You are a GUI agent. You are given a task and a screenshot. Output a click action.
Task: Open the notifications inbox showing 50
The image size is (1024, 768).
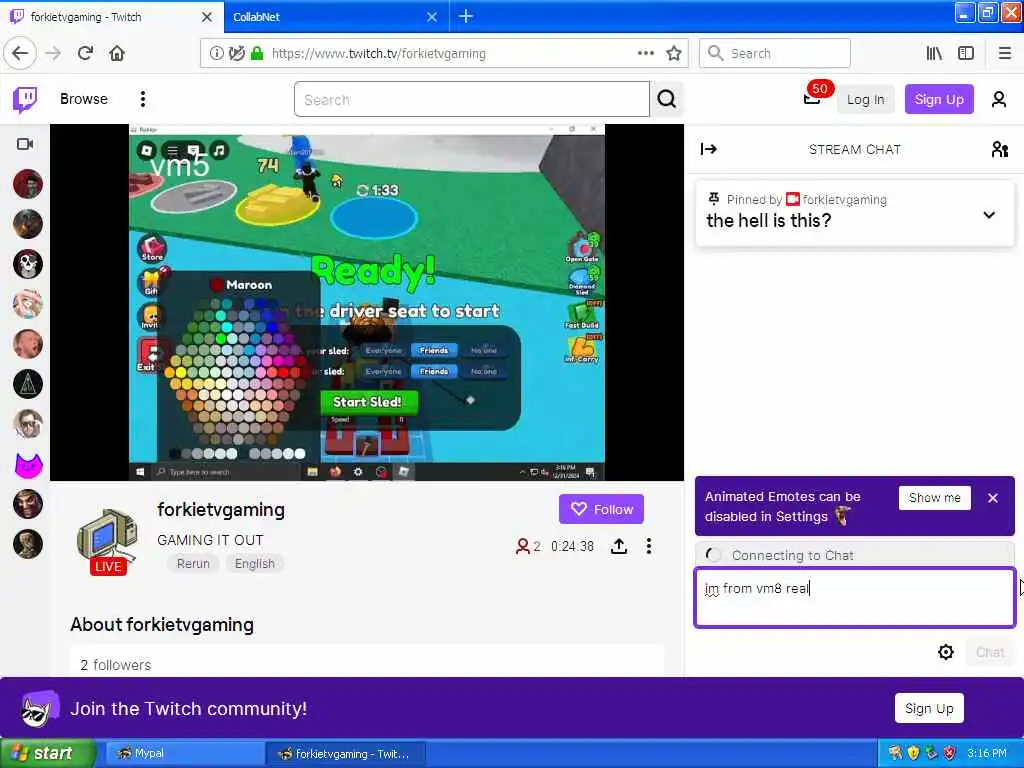[x=812, y=98]
